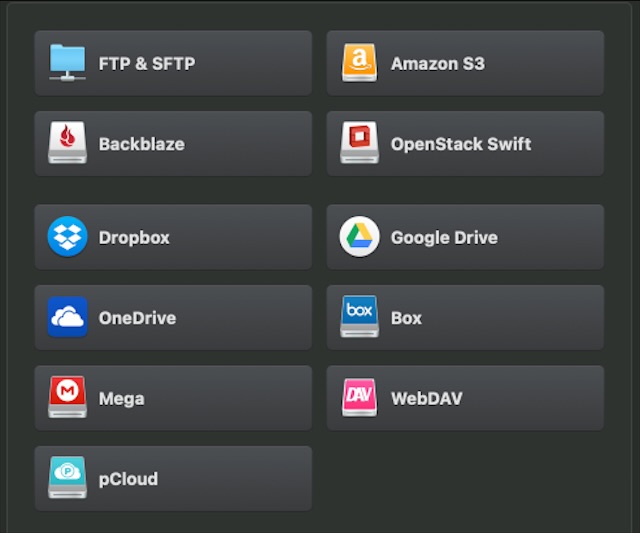
Task: Select the pCloud text label
Action: click(x=128, y=479)
